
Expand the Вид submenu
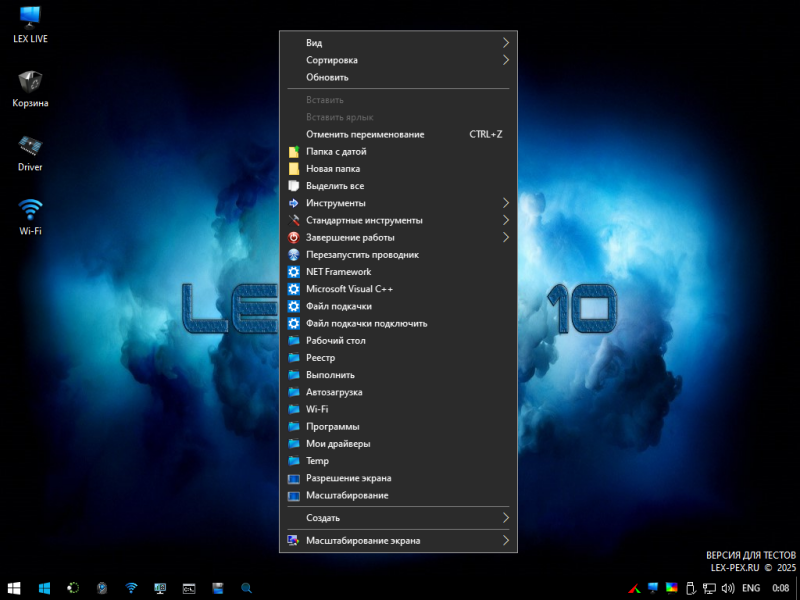click(398, 43)
